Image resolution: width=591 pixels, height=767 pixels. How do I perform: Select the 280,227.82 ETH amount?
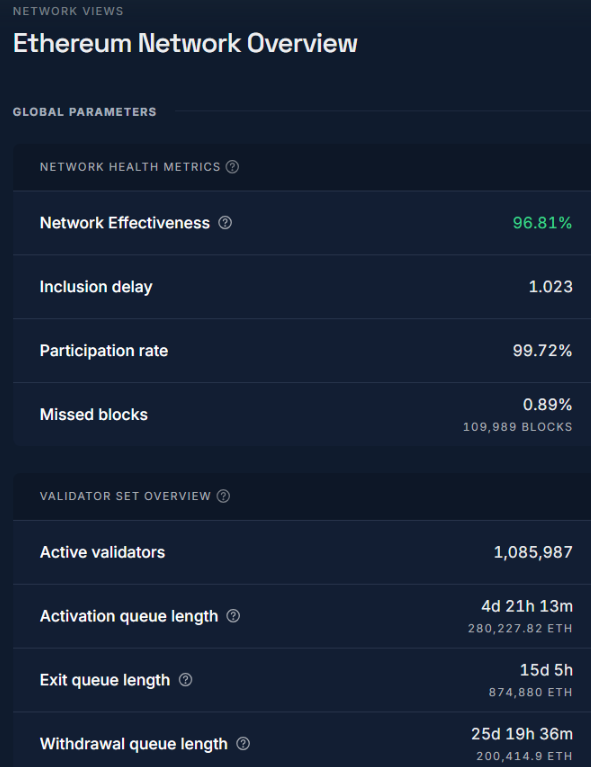point(520,629)
